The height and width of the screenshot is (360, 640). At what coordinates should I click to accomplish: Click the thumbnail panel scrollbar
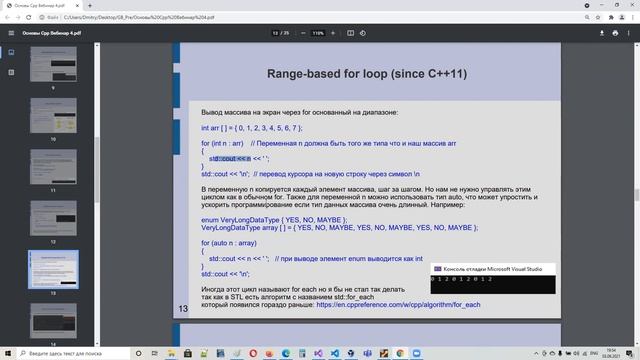pos(97,169)
